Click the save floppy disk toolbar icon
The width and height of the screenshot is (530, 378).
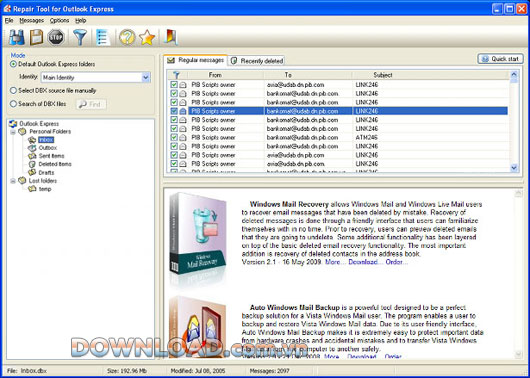[37, 37]
